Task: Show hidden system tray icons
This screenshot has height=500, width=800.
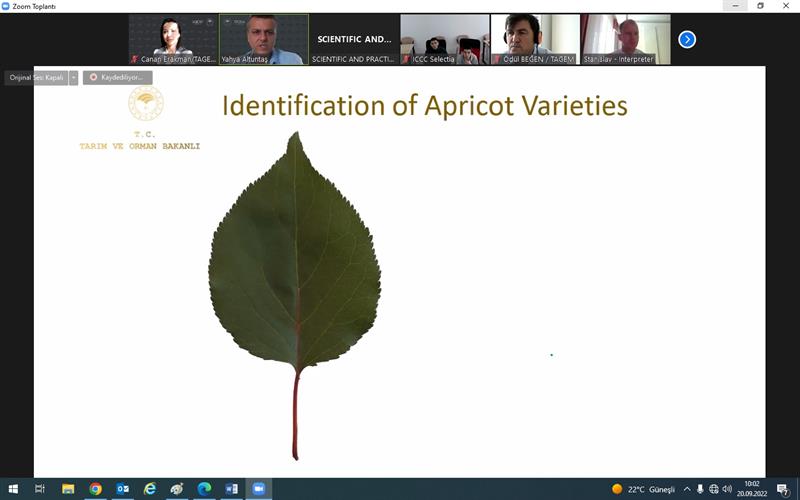Action: (687, 489)
